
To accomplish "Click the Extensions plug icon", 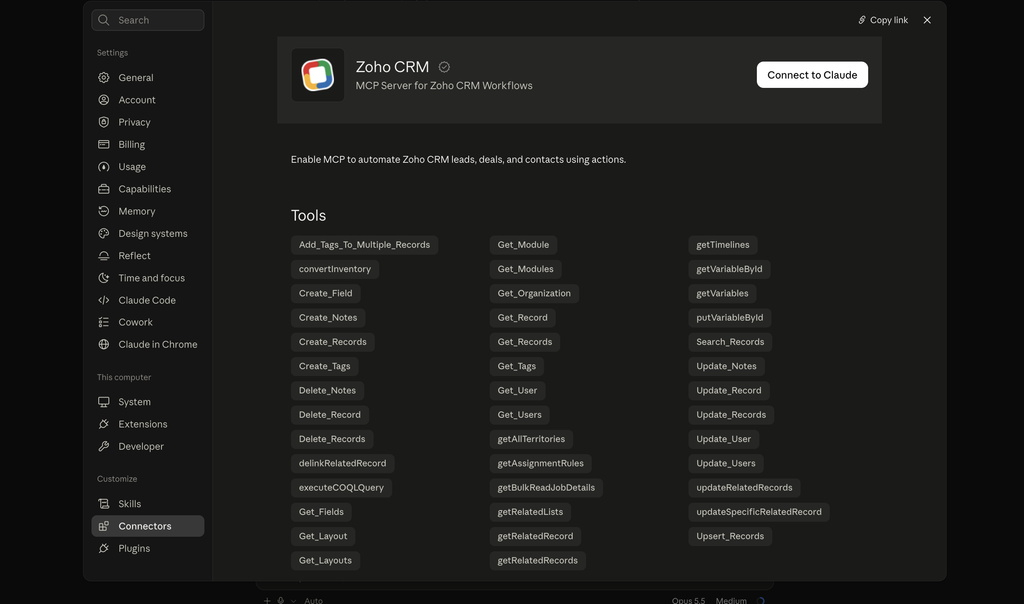I will (x=104, y=424).
